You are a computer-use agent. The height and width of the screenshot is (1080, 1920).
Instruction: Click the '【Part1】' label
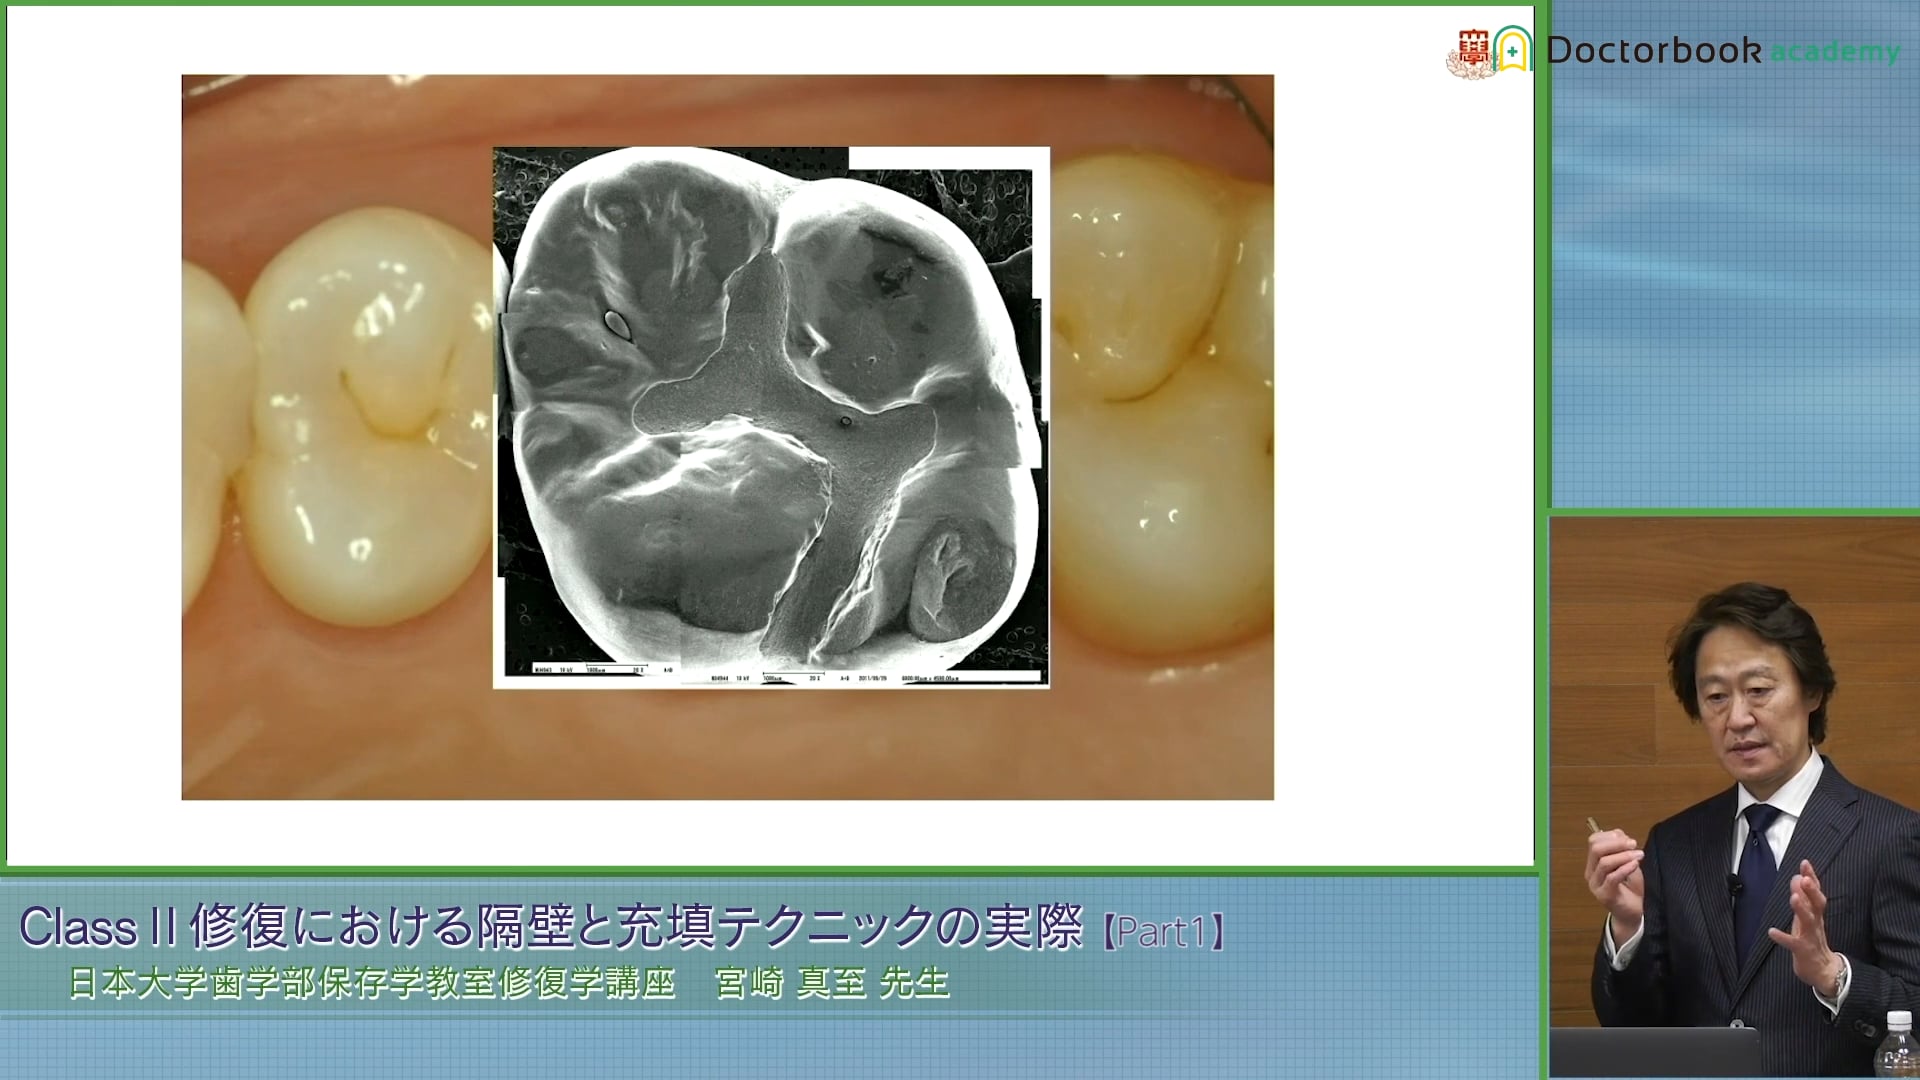1164,931
